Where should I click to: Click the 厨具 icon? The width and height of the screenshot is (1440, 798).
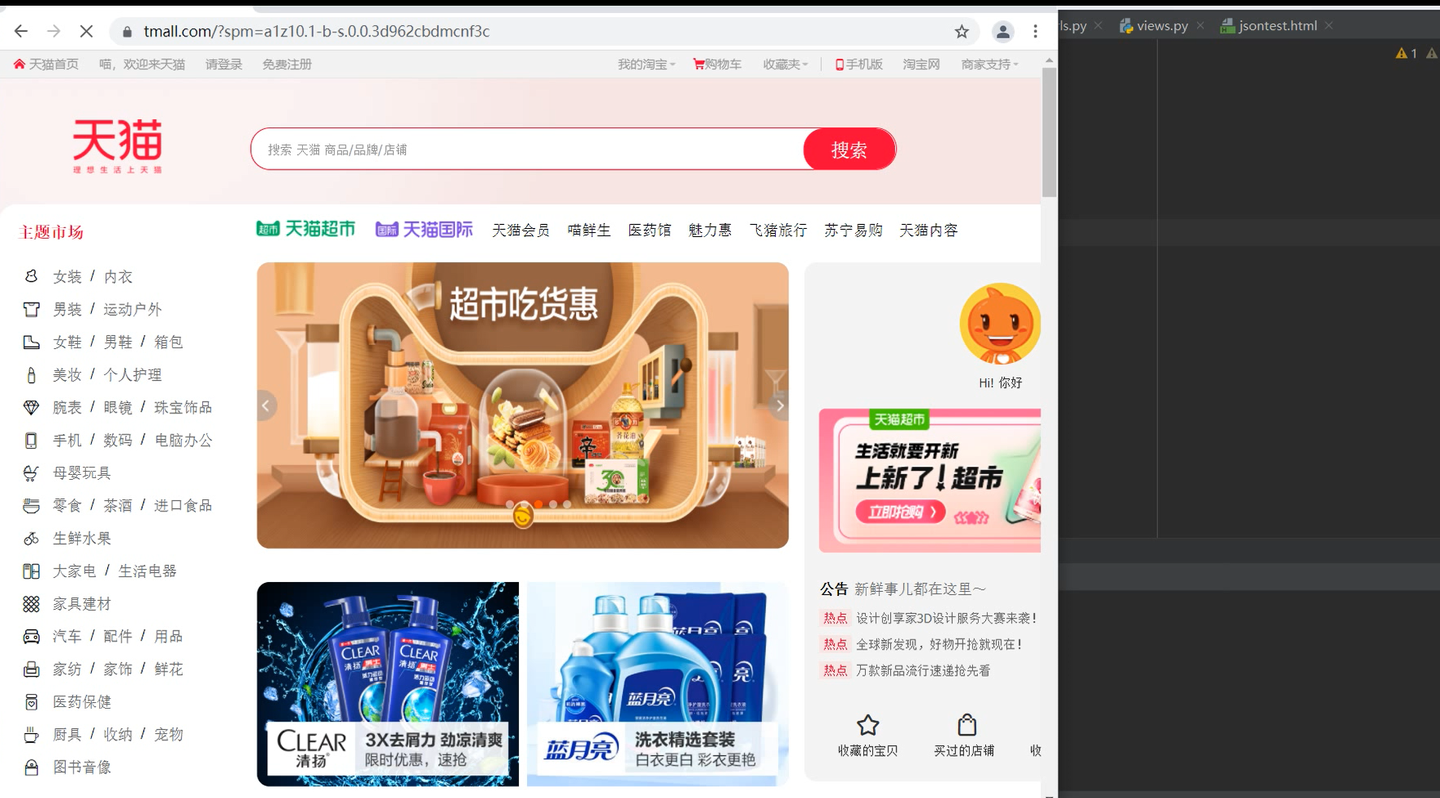click(31, 734)
